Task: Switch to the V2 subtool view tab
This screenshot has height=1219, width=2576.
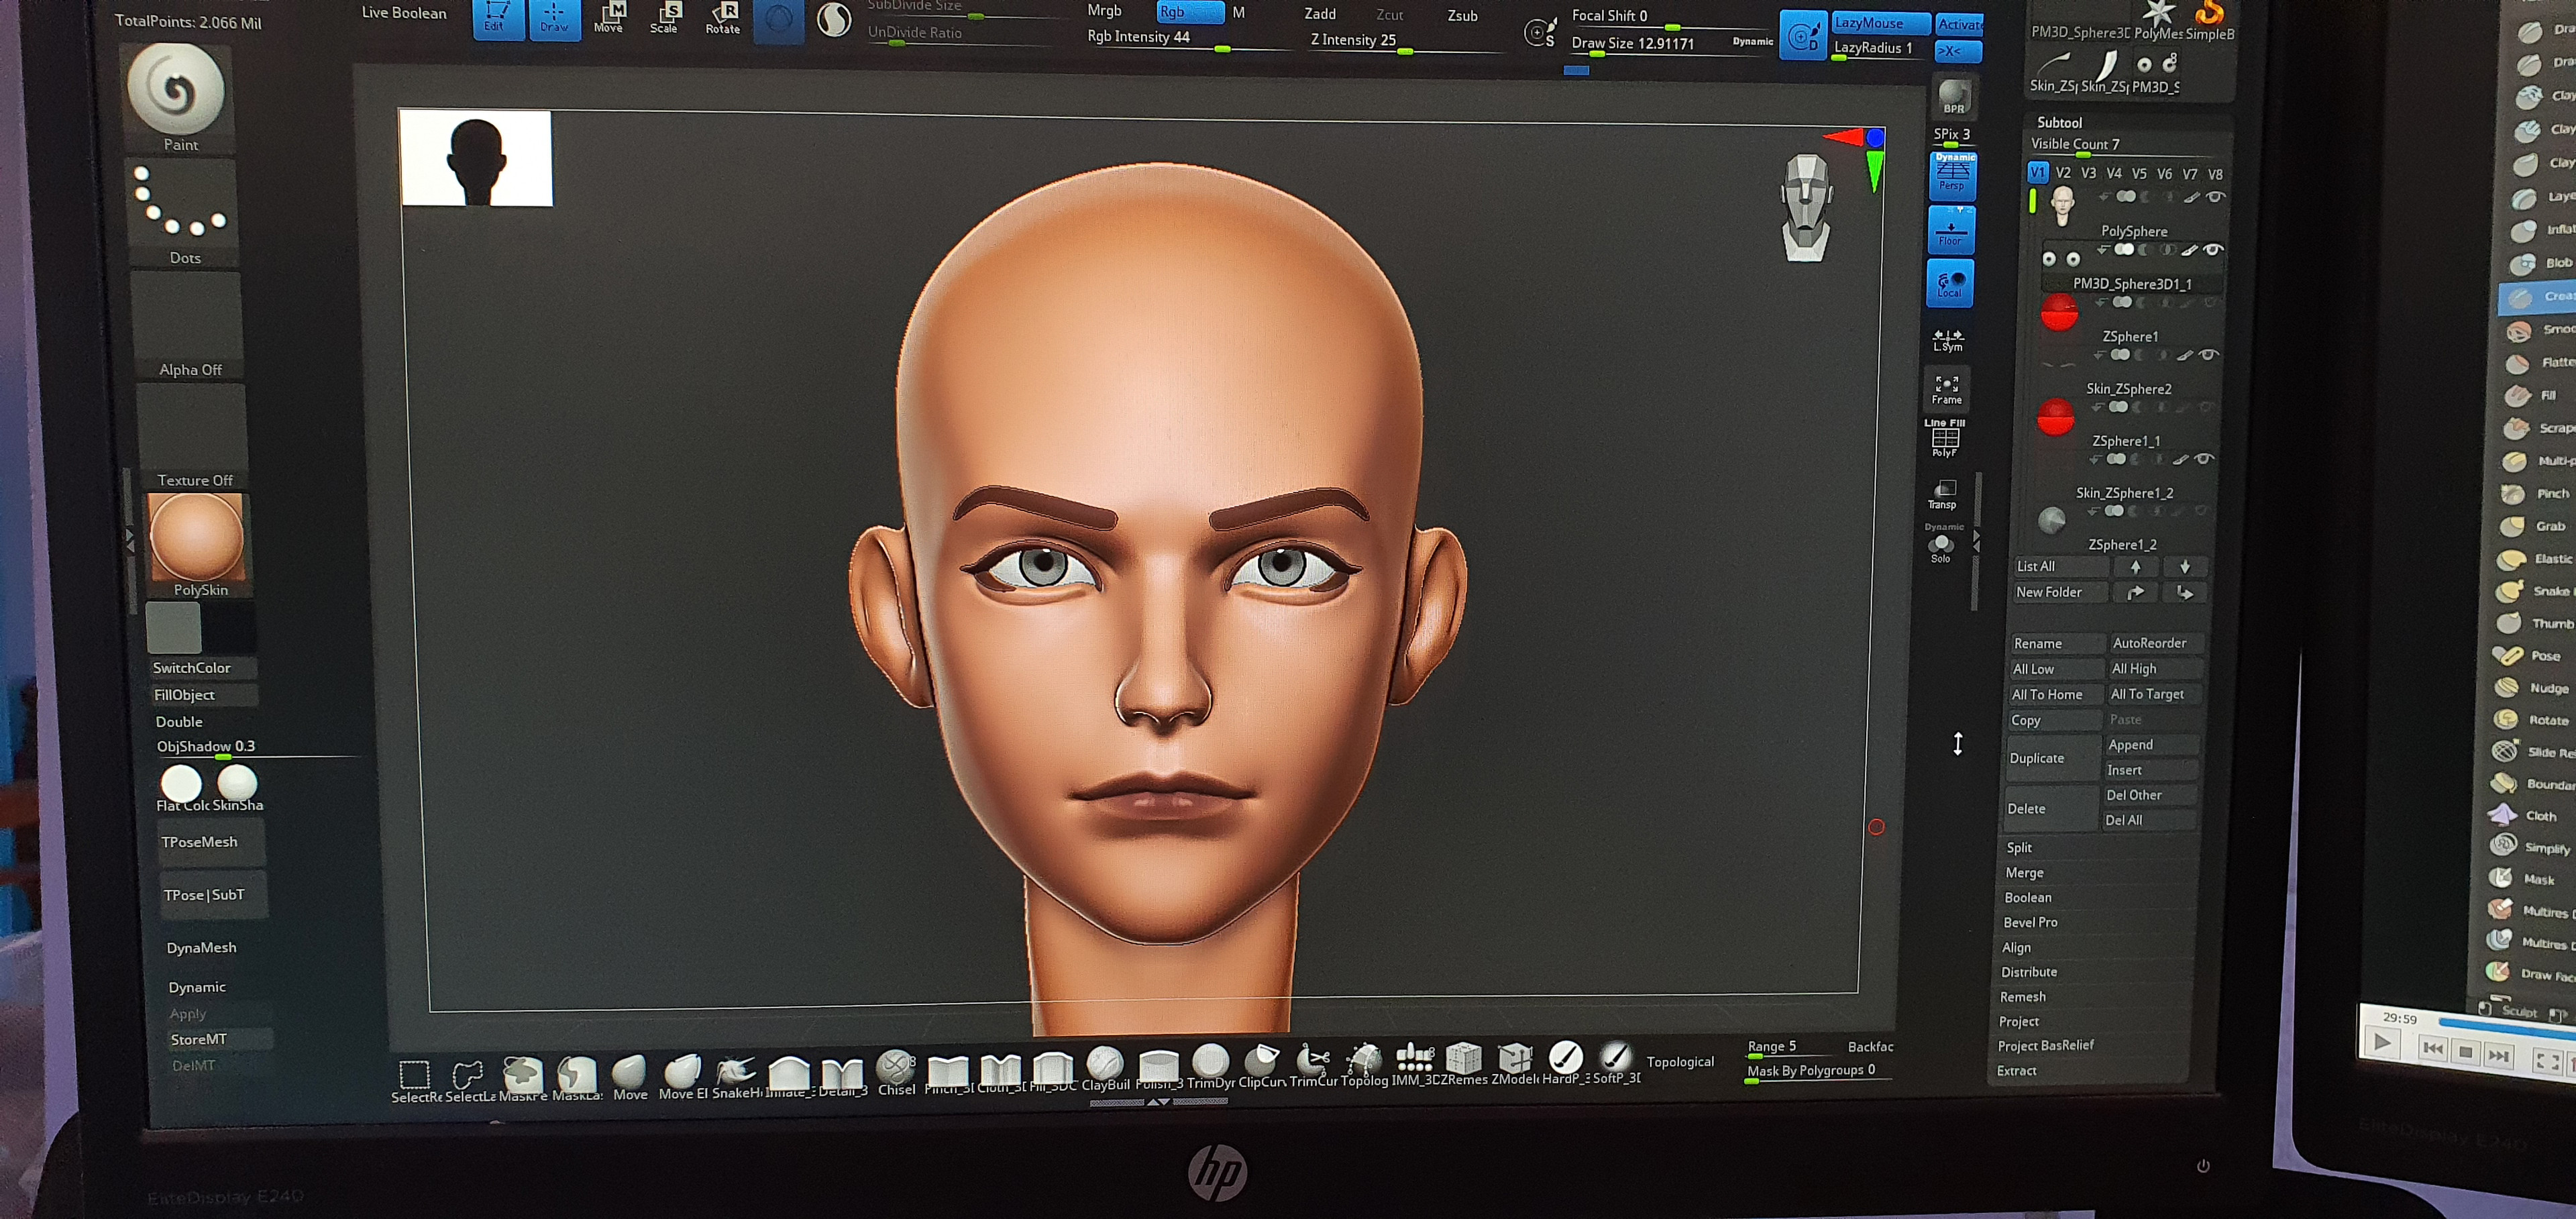Action: pyautogui.click(x=2063, y=173)
